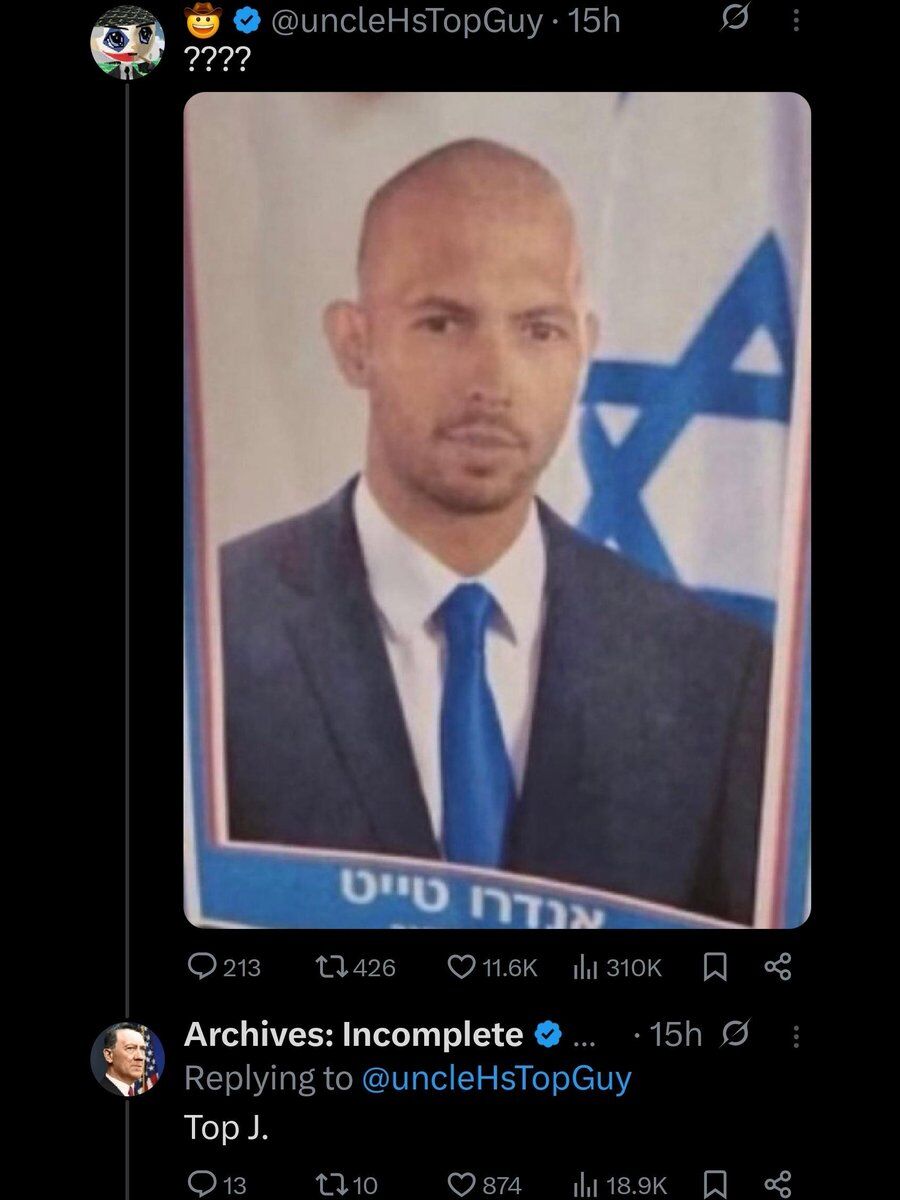900x1200 pixels.
Task: View analytics showing 310K views
Action: point(617,967)
